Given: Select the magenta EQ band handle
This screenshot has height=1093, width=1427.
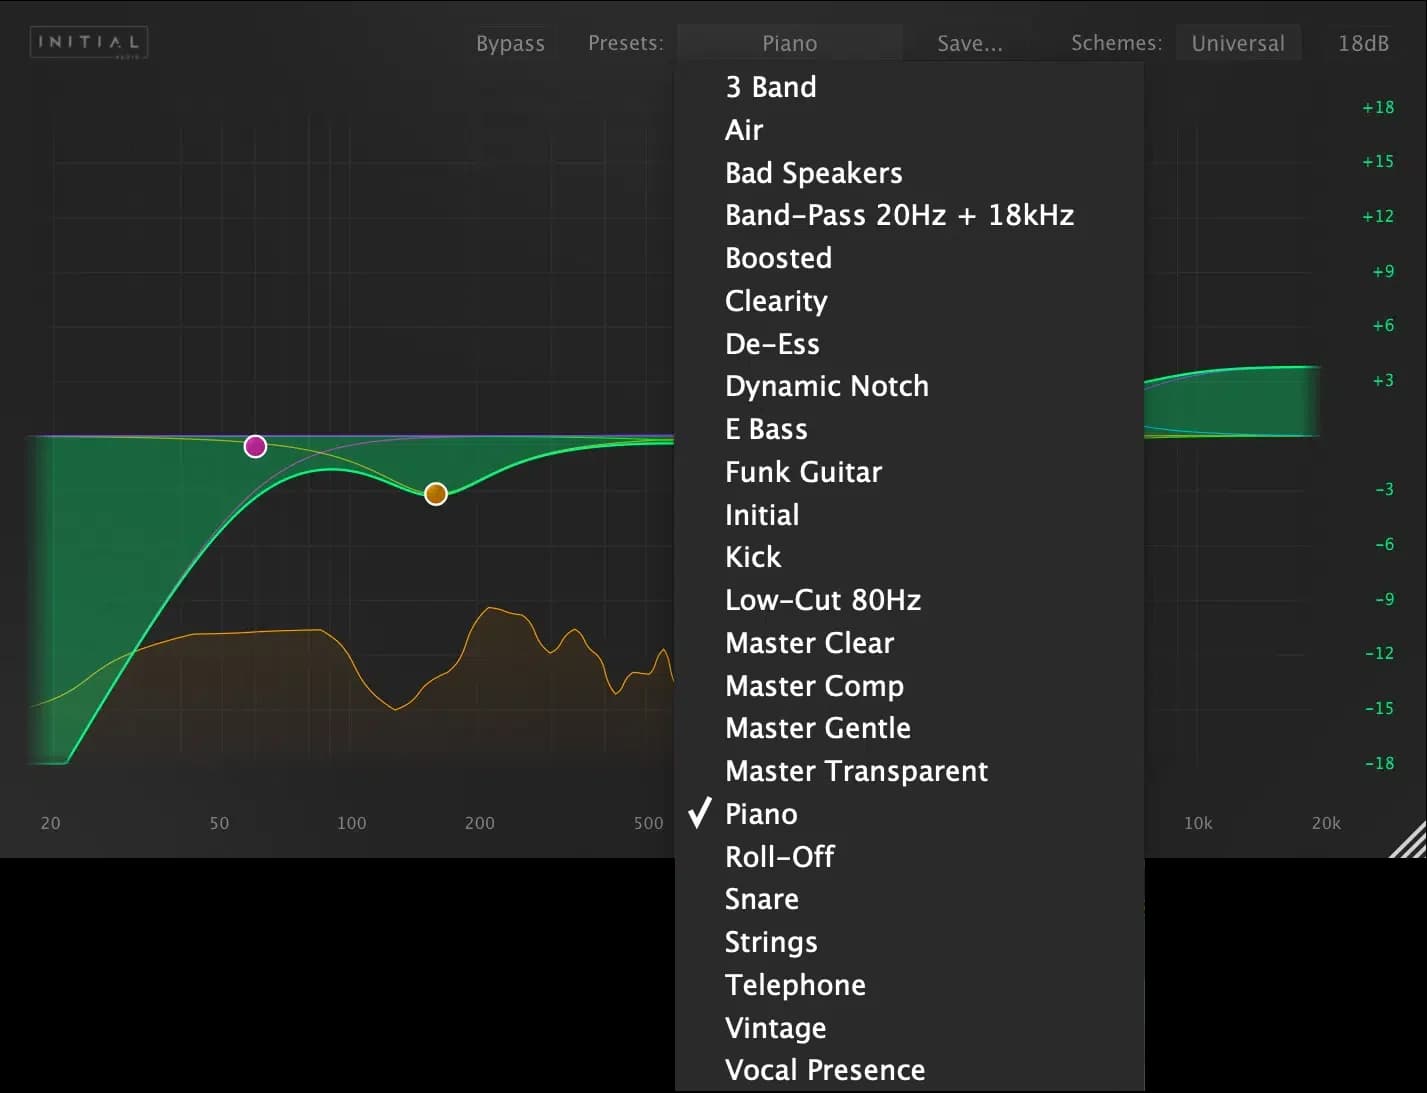Looking at the screenshot, I should tap(255, 446).
